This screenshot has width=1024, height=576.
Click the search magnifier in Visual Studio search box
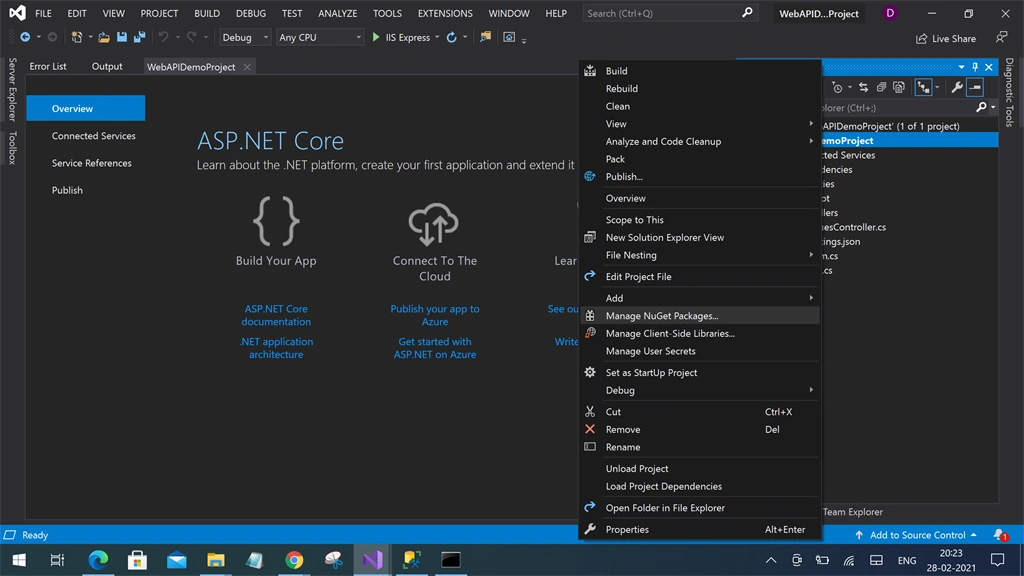747,12
